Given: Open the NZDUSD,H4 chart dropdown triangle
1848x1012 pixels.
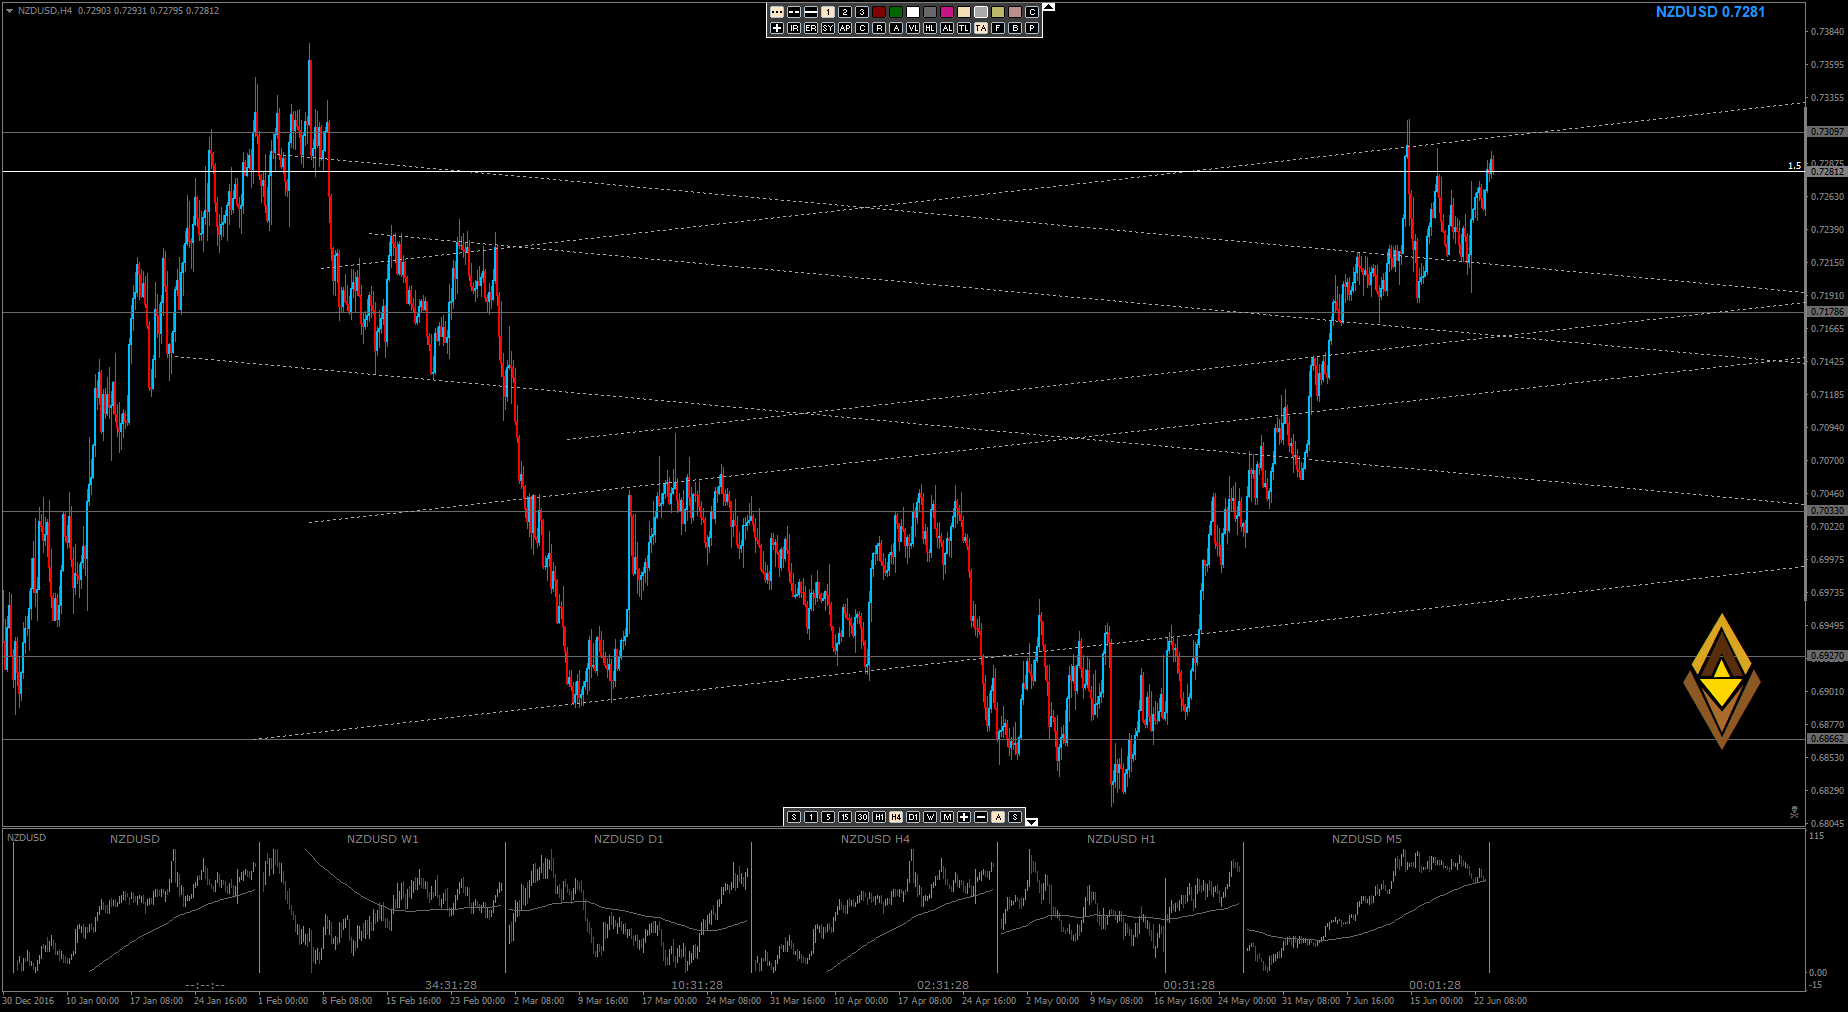Looking at the screenshot, I should (x=9, y=11).
